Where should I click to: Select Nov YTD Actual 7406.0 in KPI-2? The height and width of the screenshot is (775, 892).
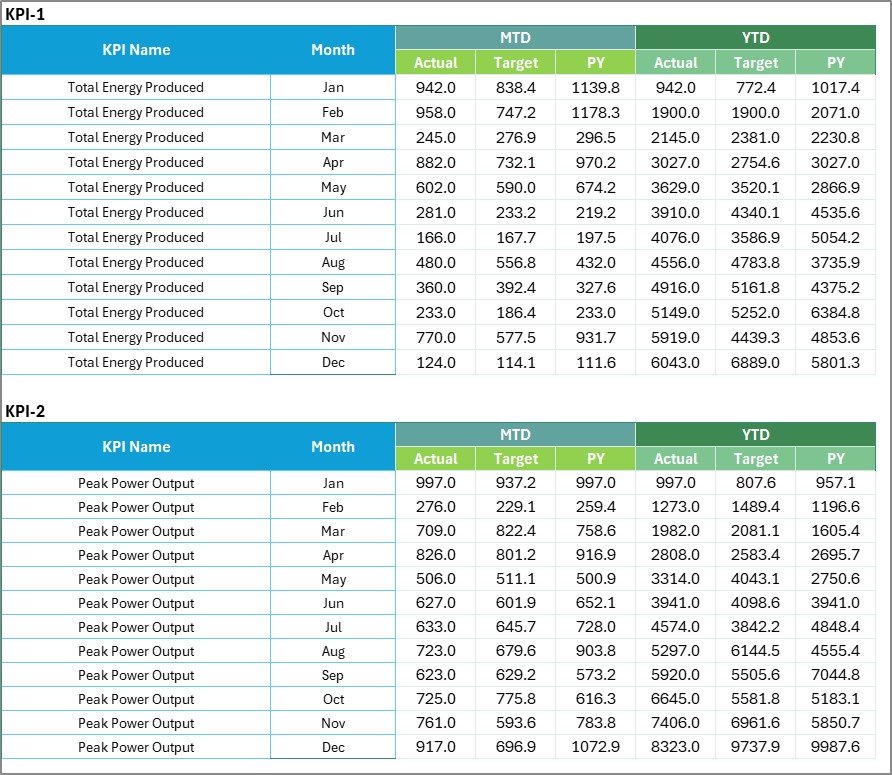[675, 723]
